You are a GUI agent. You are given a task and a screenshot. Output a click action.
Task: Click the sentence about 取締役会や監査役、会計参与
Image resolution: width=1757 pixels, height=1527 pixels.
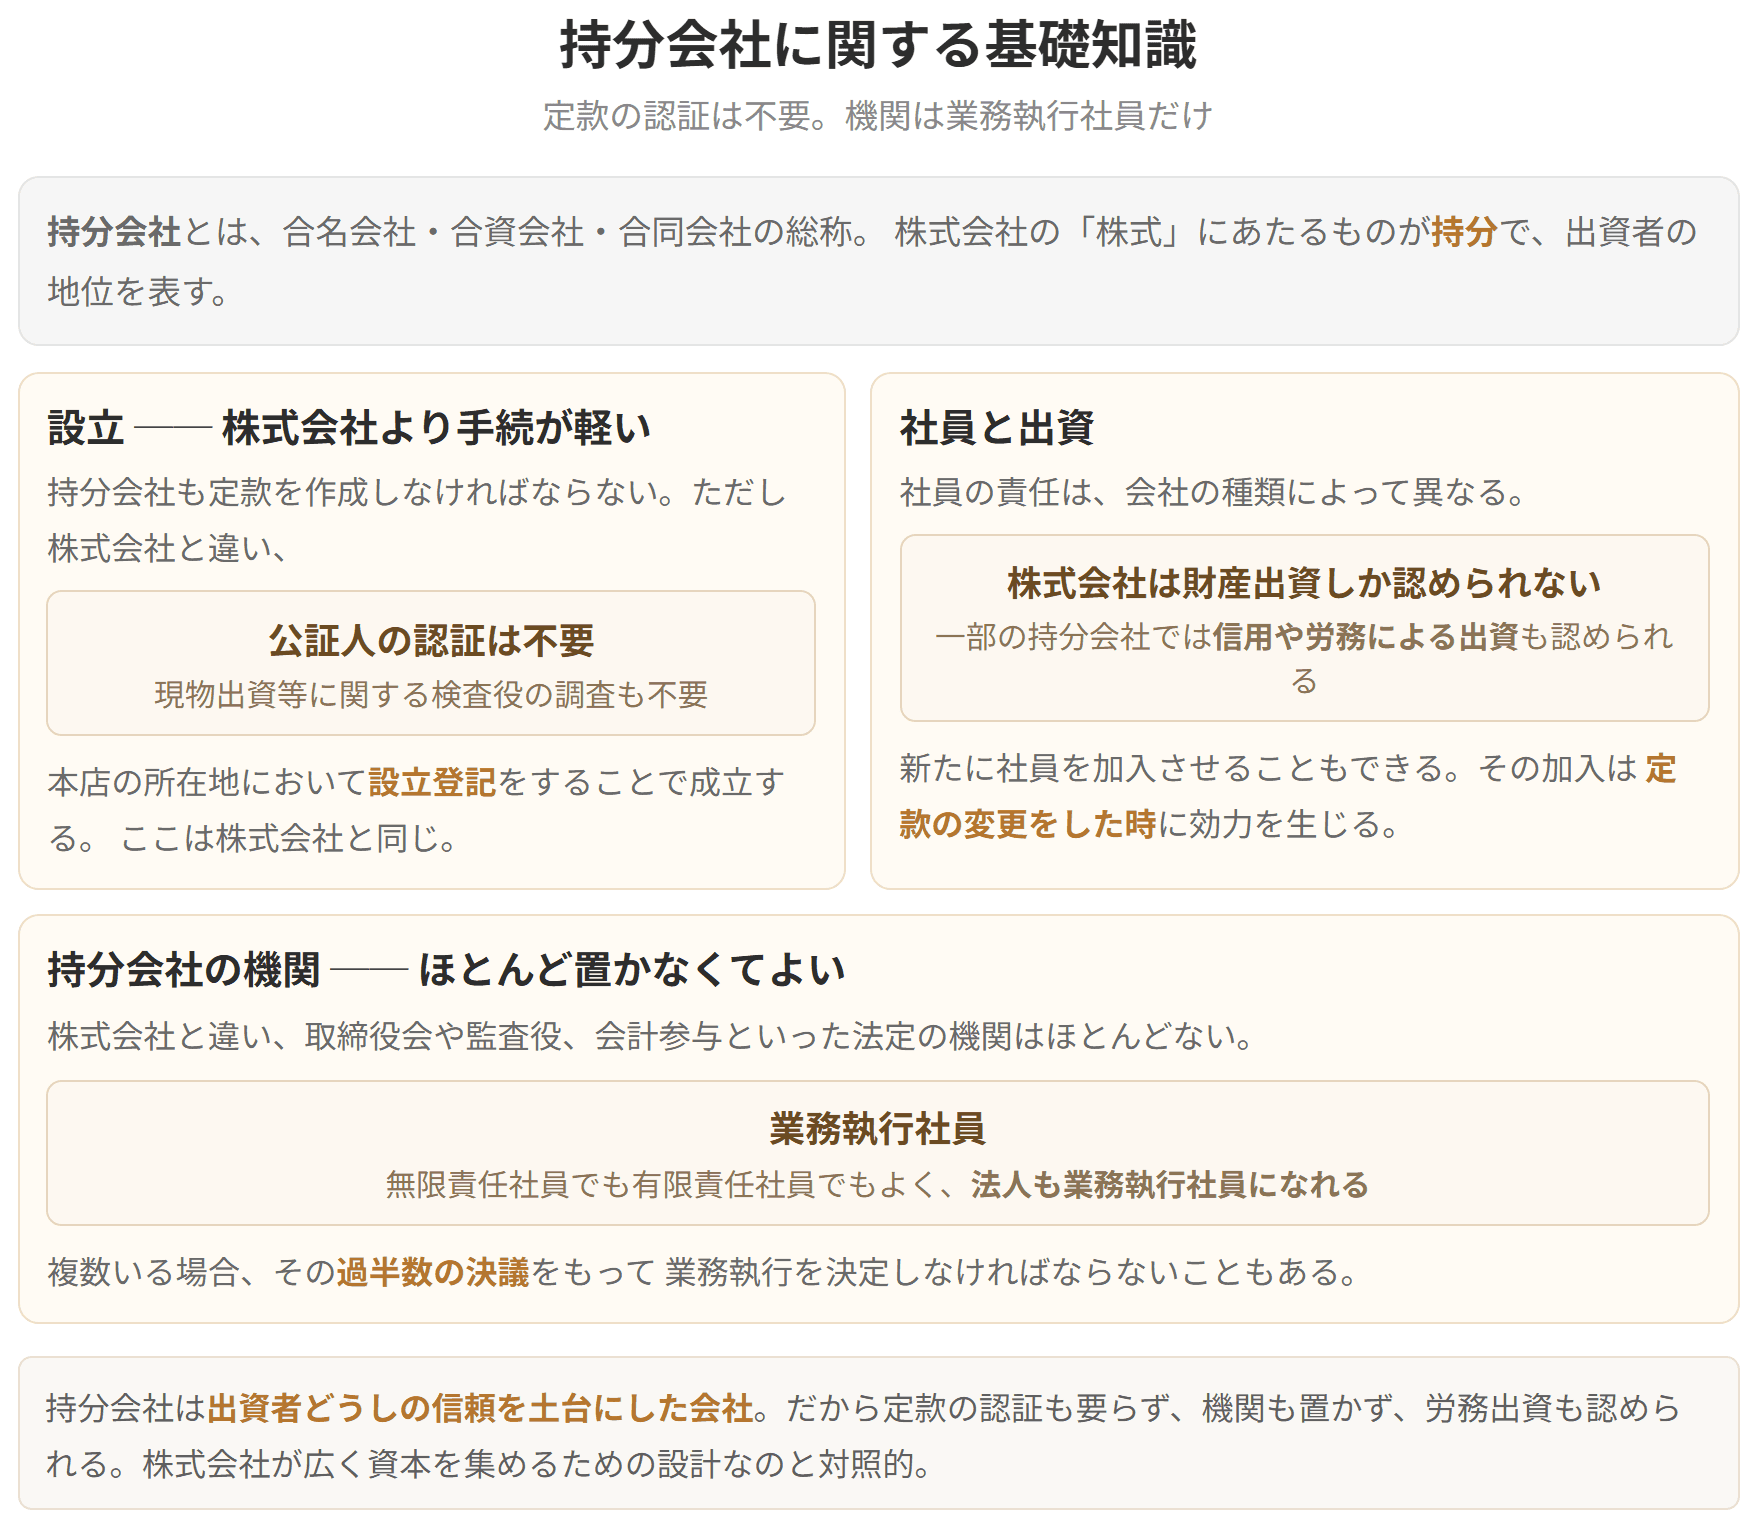point(651,1036)
